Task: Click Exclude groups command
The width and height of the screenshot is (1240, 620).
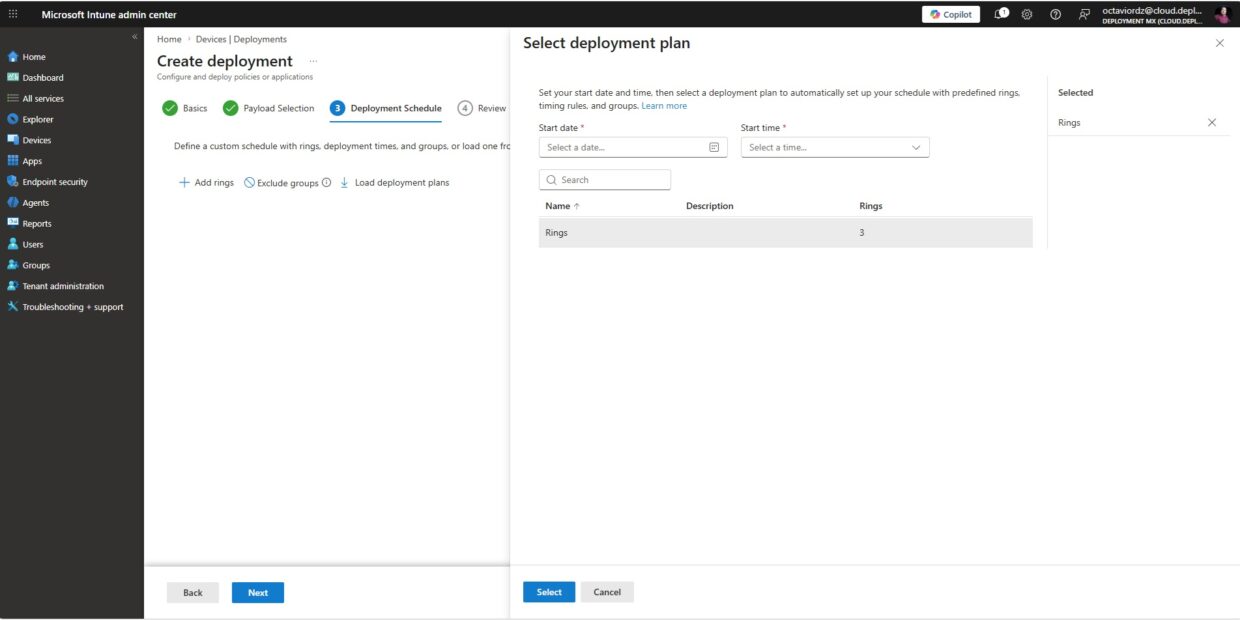Action: (x=282, y=183)
